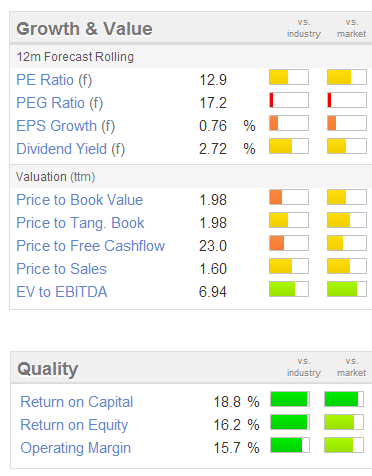The height and width of the screenshot is (476, 372).
Task: Open the Price to Sales link
Action: click(x=62, y=269)
